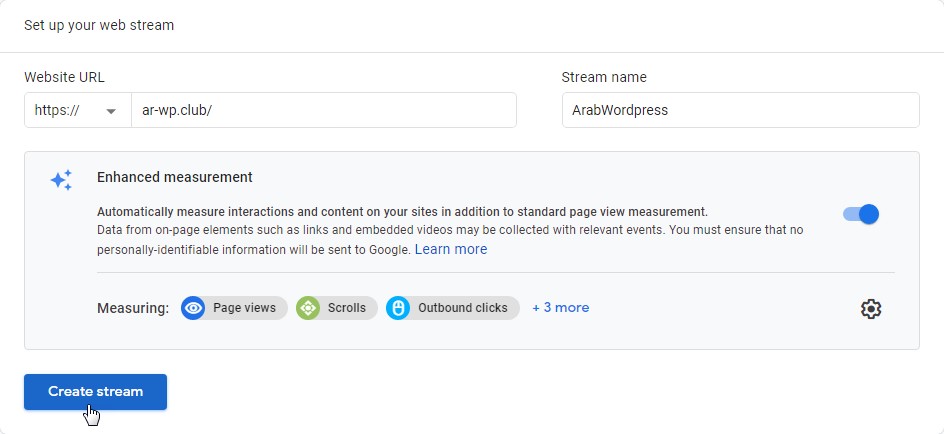Focus the Stream name text field
Image resolution: width=944 pixels, height=434 pixels.
(740, 111)
